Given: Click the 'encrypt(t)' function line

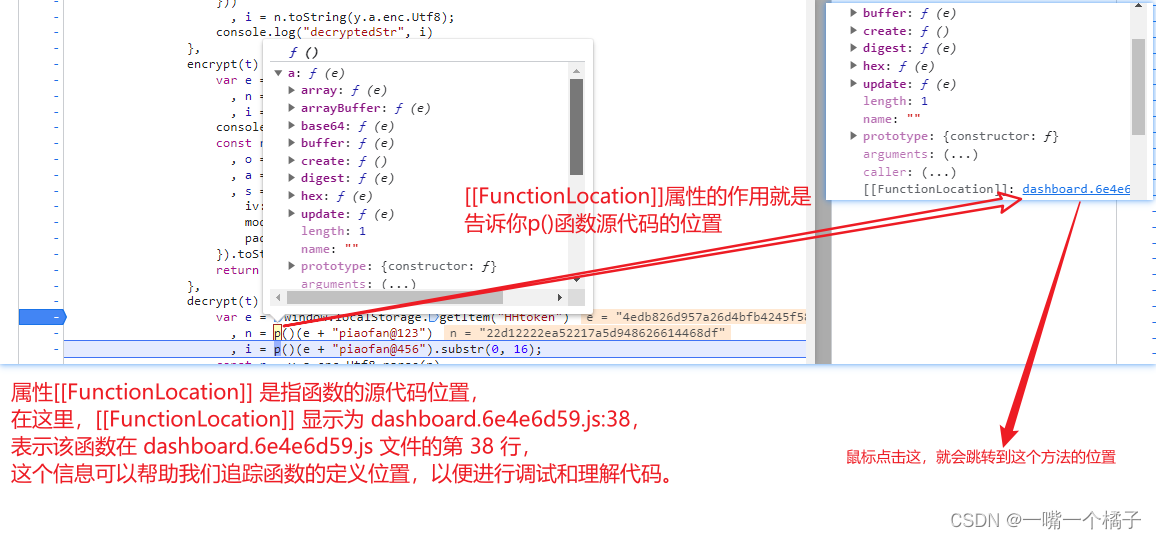Looking at the screenshot, I should pos(223,63).
